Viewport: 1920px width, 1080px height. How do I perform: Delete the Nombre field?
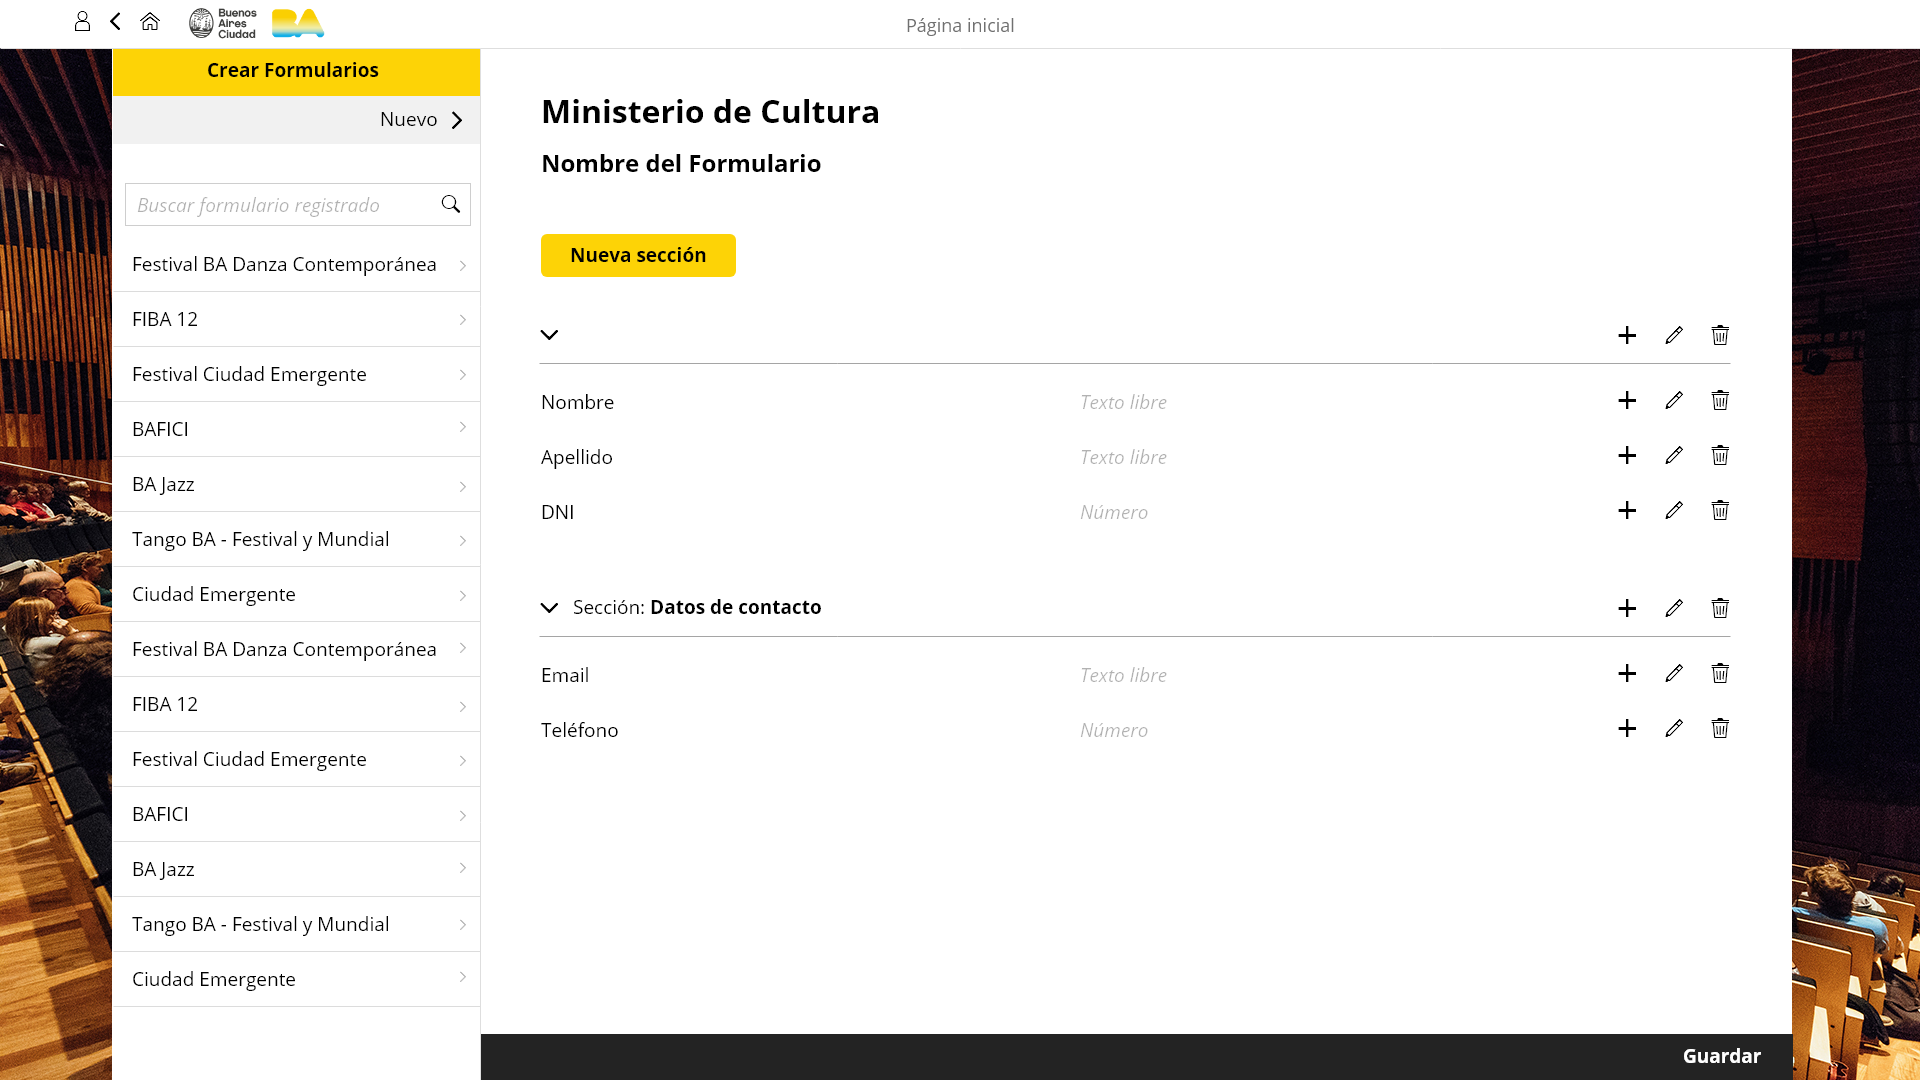[1720, 400]
